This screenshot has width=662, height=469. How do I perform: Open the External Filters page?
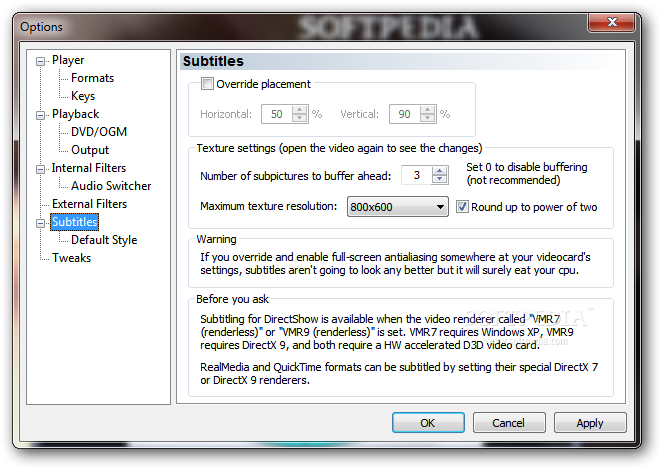tap(90, 204)
